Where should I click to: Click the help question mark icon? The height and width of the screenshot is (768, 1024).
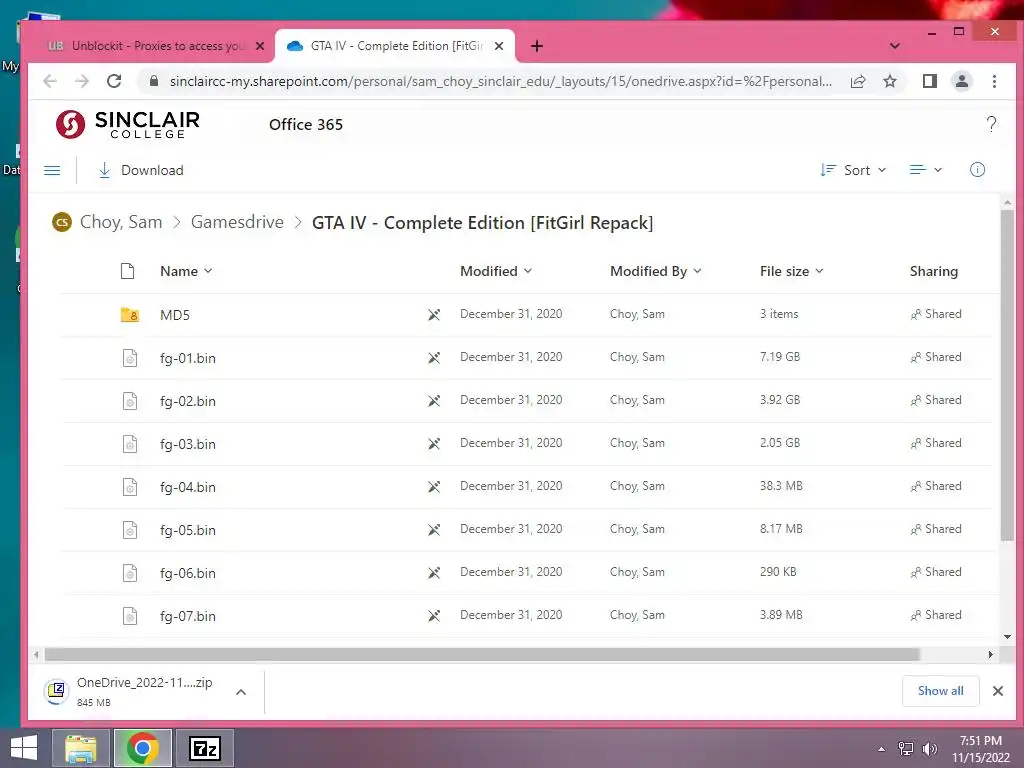click(x=991, y=124)
